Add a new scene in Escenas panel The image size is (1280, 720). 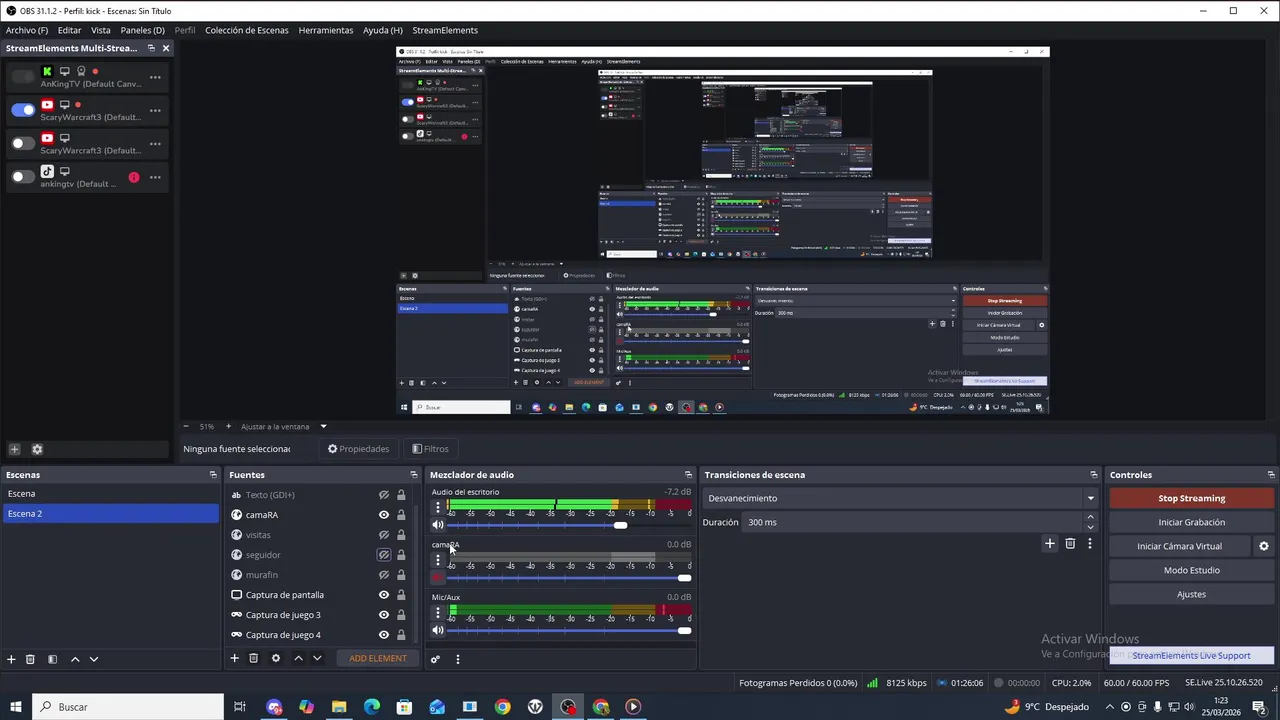coord(11,659)
